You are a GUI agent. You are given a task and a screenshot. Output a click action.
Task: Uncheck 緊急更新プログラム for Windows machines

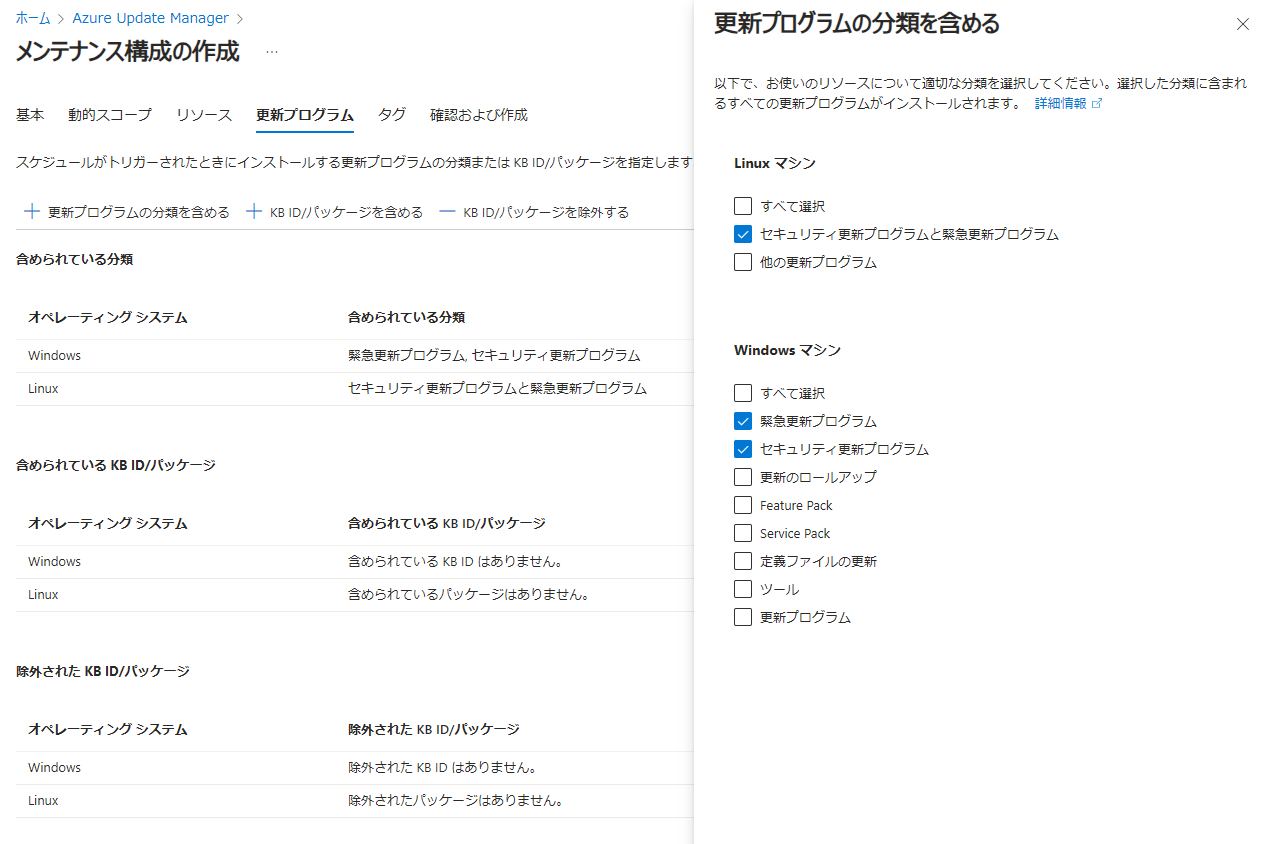[743, 420]
